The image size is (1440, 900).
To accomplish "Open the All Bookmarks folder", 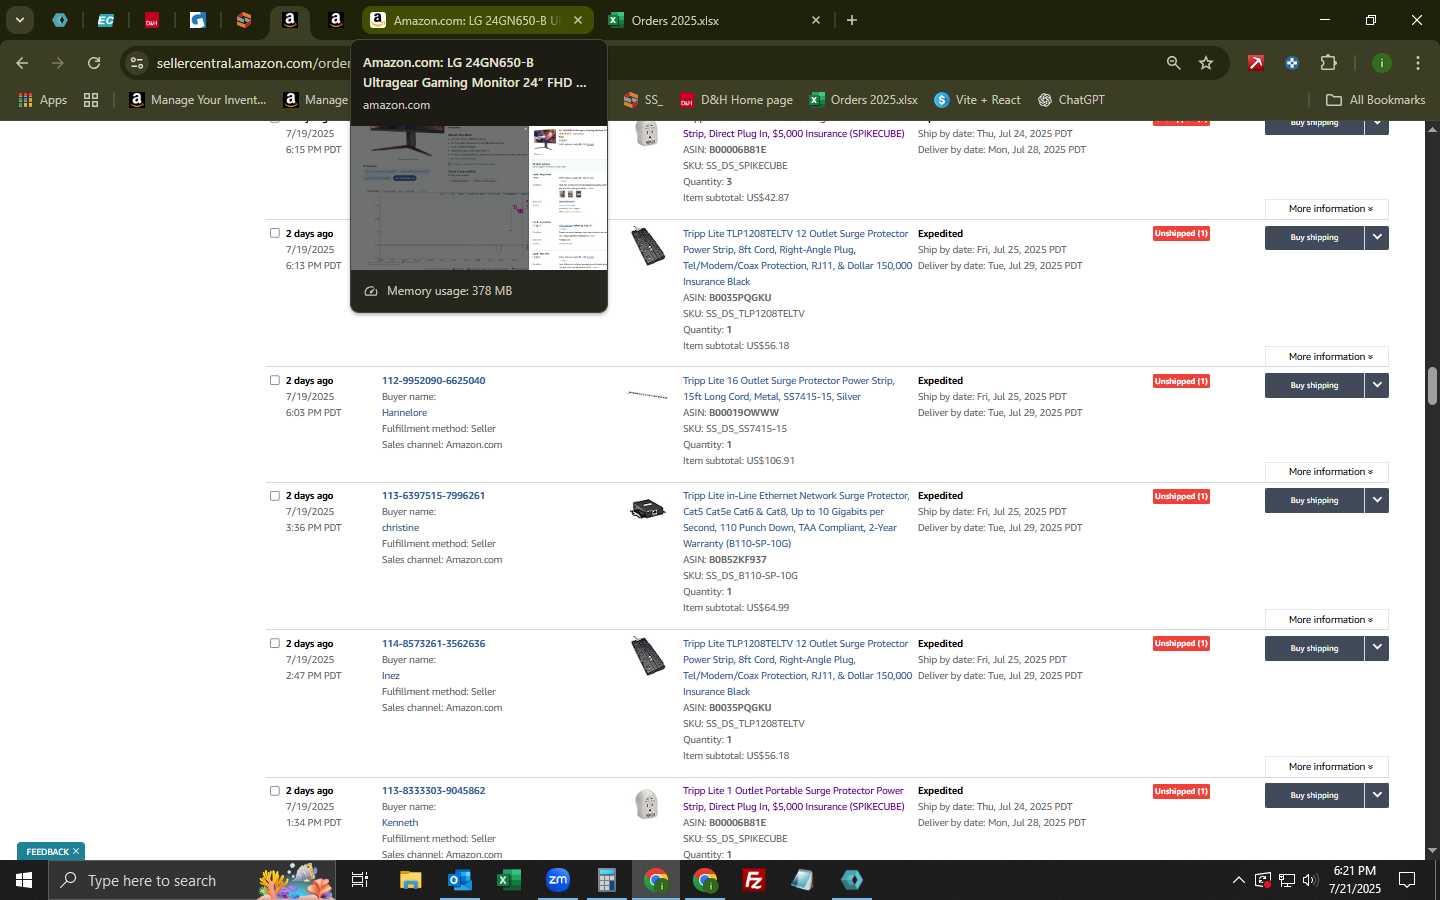I will pos(1375,100).
